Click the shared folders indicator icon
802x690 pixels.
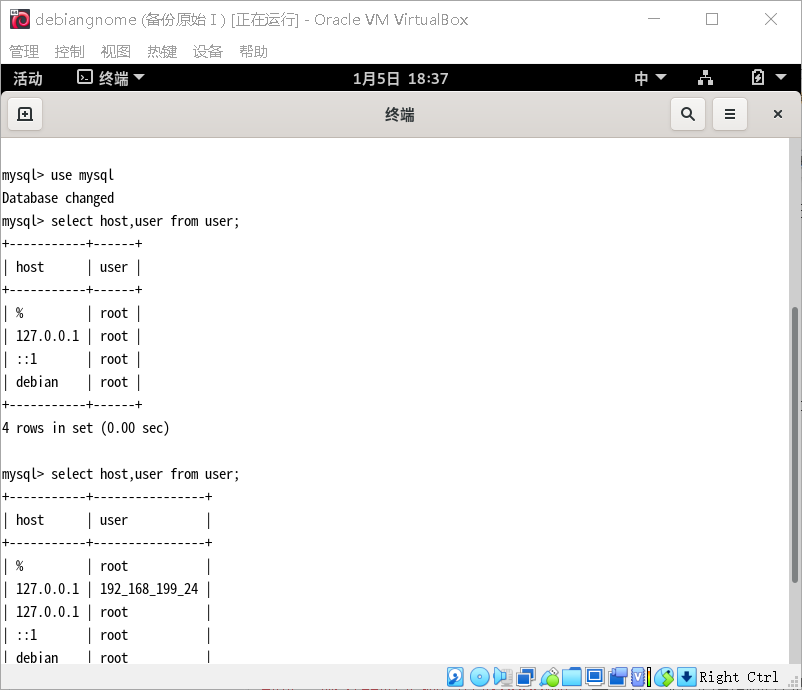click(x=572, y=677)
